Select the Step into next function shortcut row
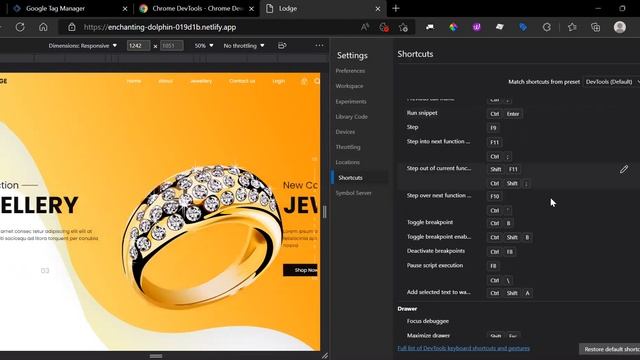Viewport: 640px width, 360px height. click(518, 149)
